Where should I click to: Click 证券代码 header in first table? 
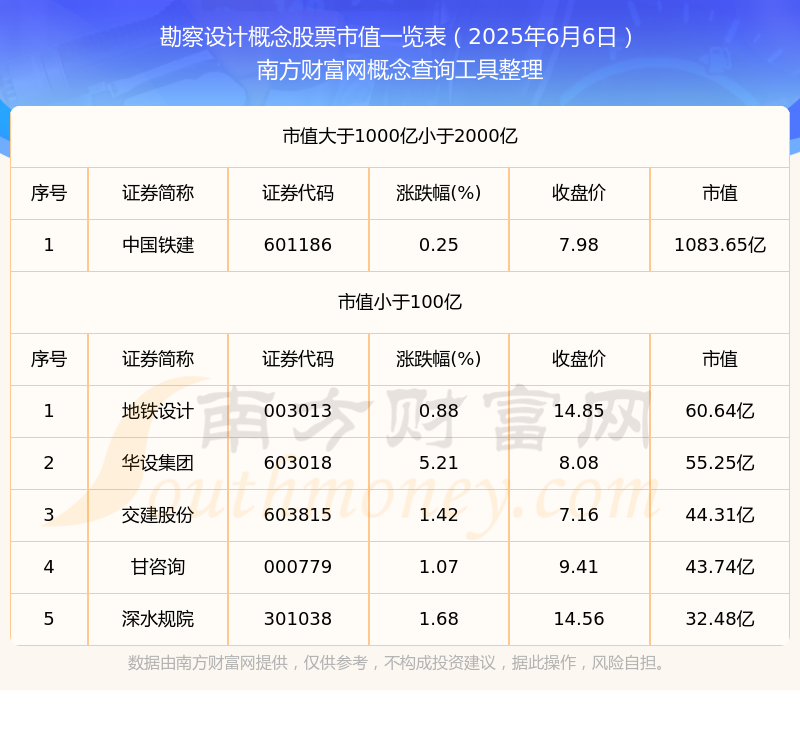pyautogui.click(x=298, y=193)
